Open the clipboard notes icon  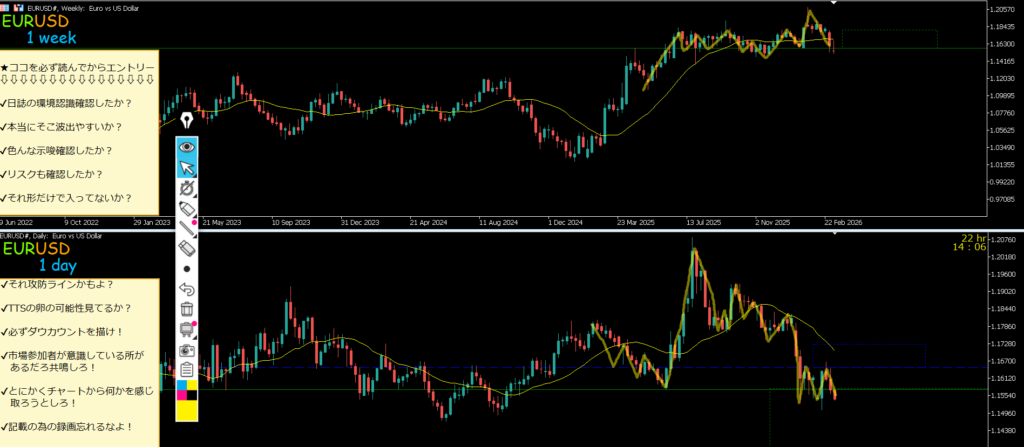pos(187,371)
